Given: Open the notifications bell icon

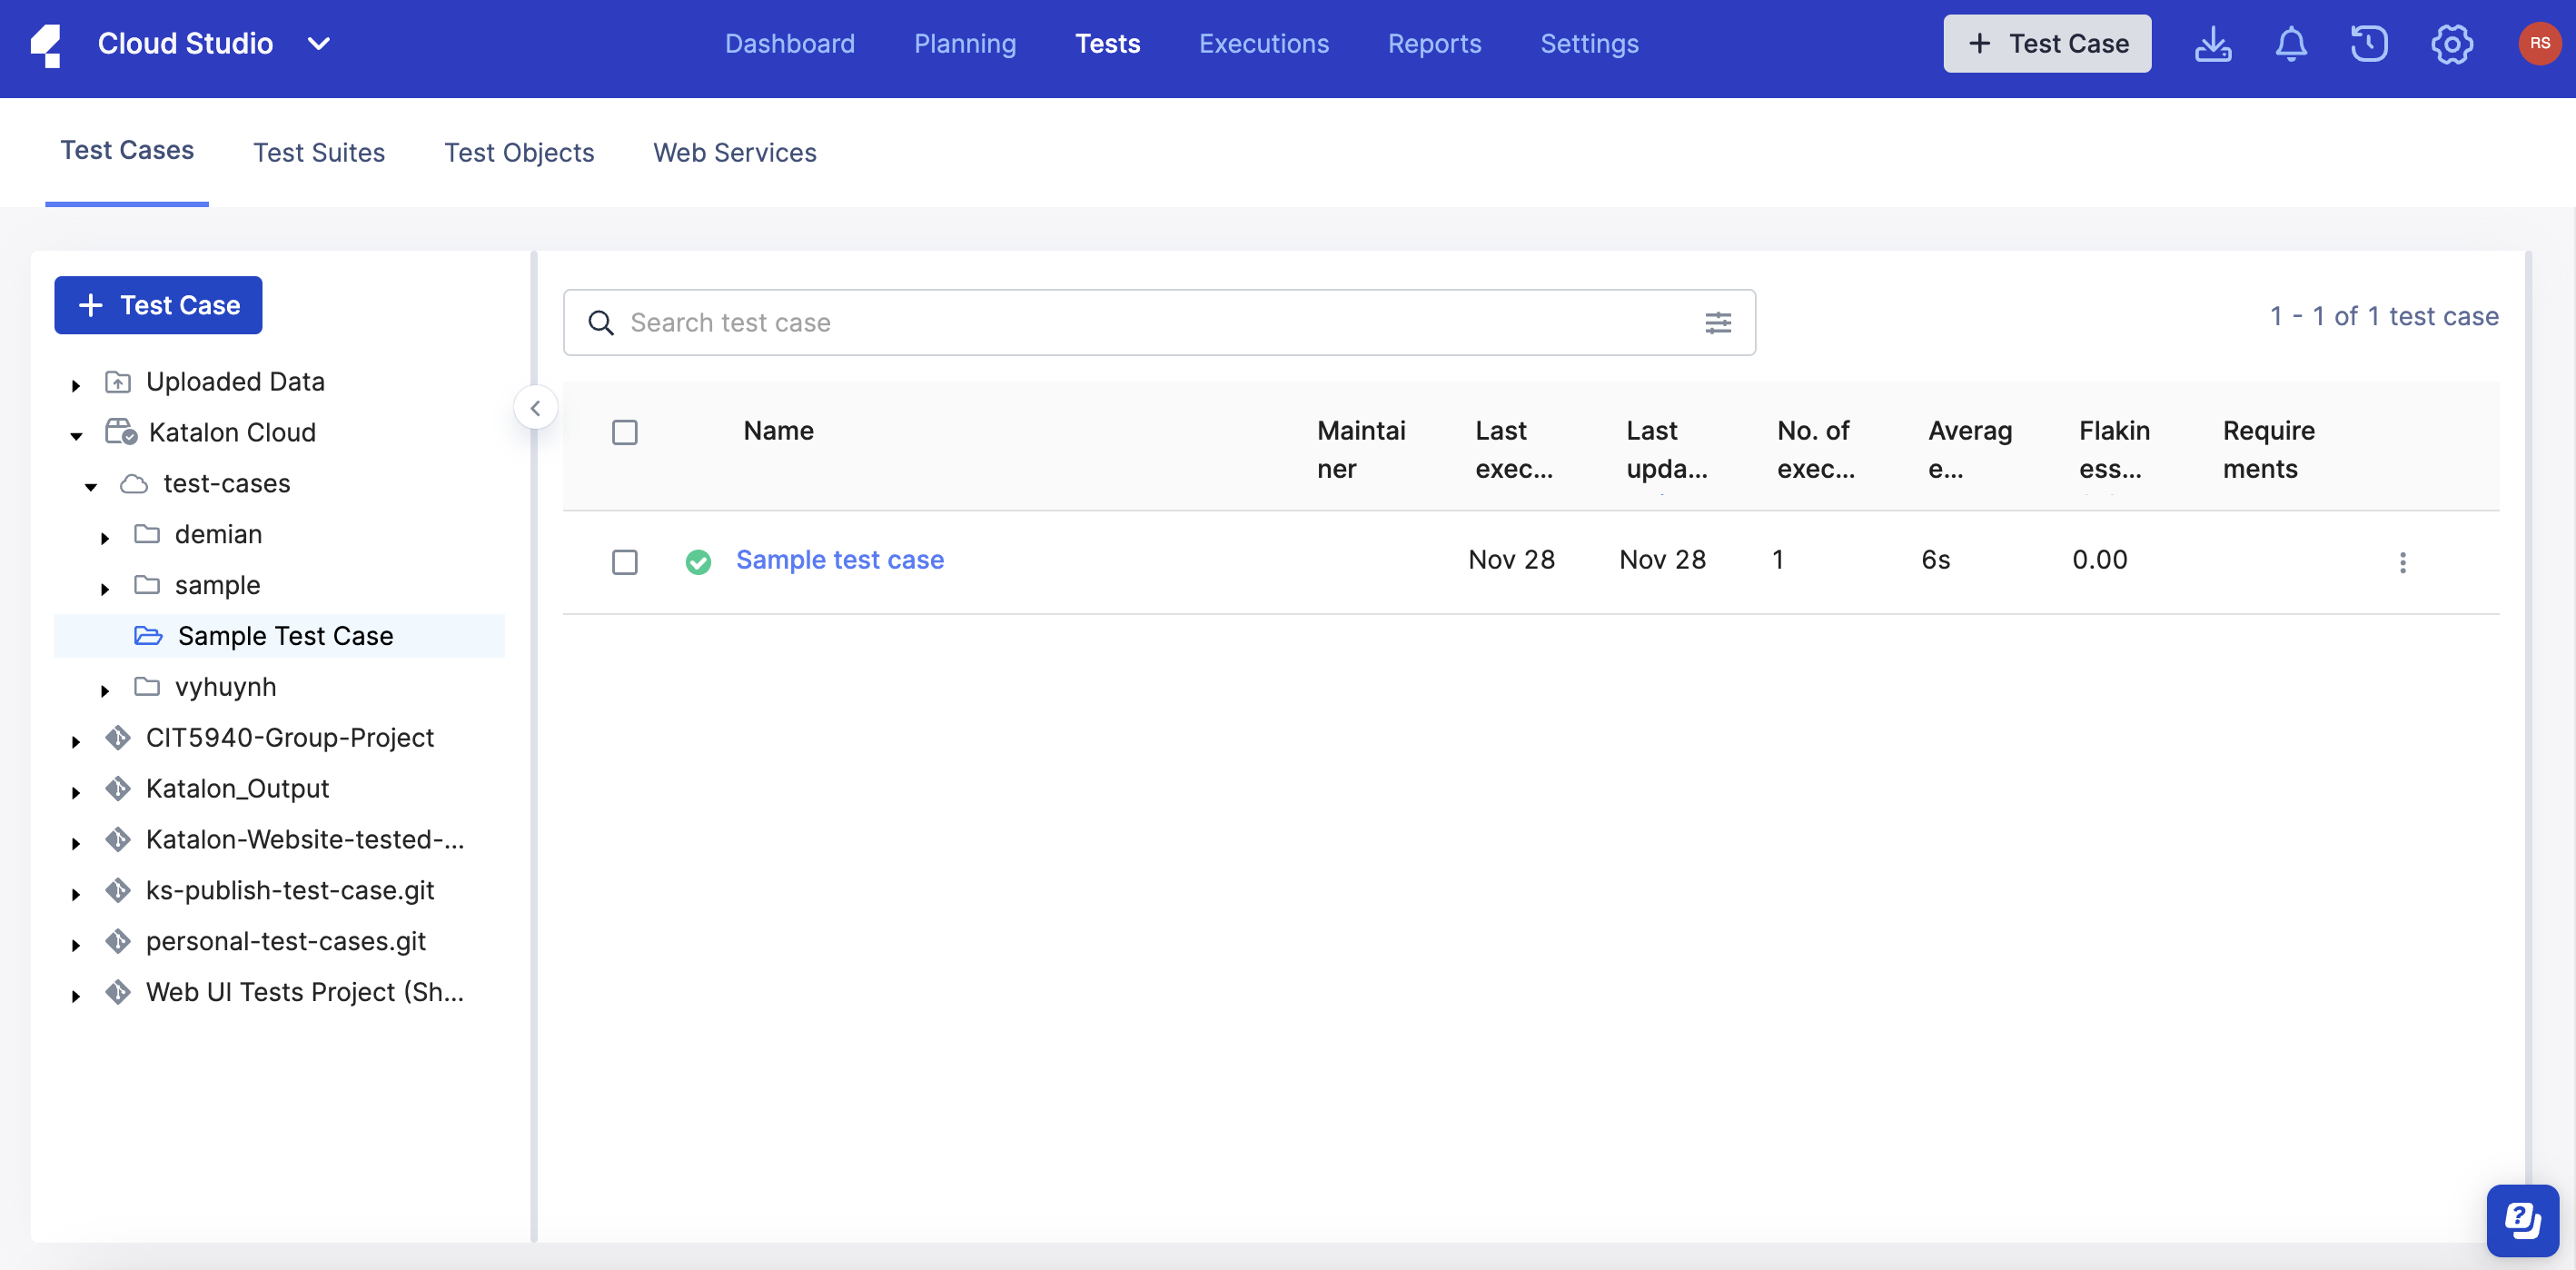Looking at the screenshot, I should [x=2292, y=45].
